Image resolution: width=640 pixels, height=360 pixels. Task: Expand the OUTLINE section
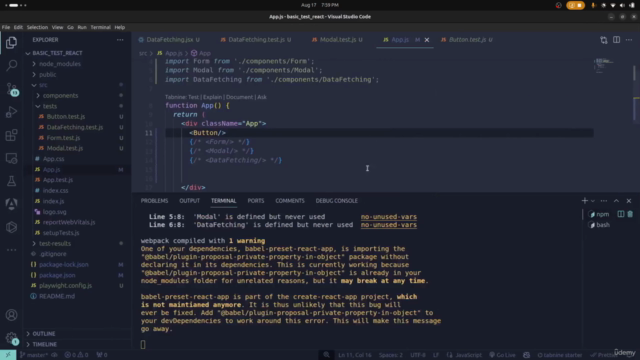point(44,333)
